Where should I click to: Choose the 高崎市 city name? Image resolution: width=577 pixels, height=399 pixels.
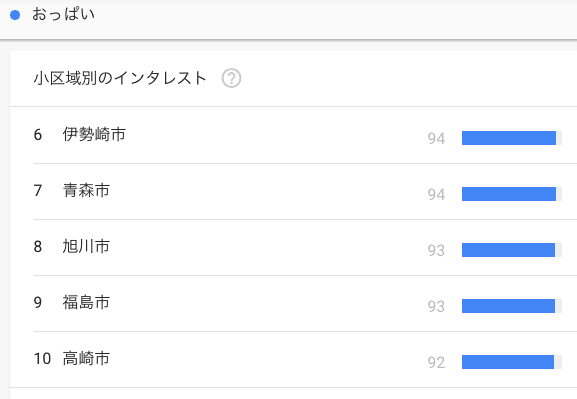tap(86, 358)
